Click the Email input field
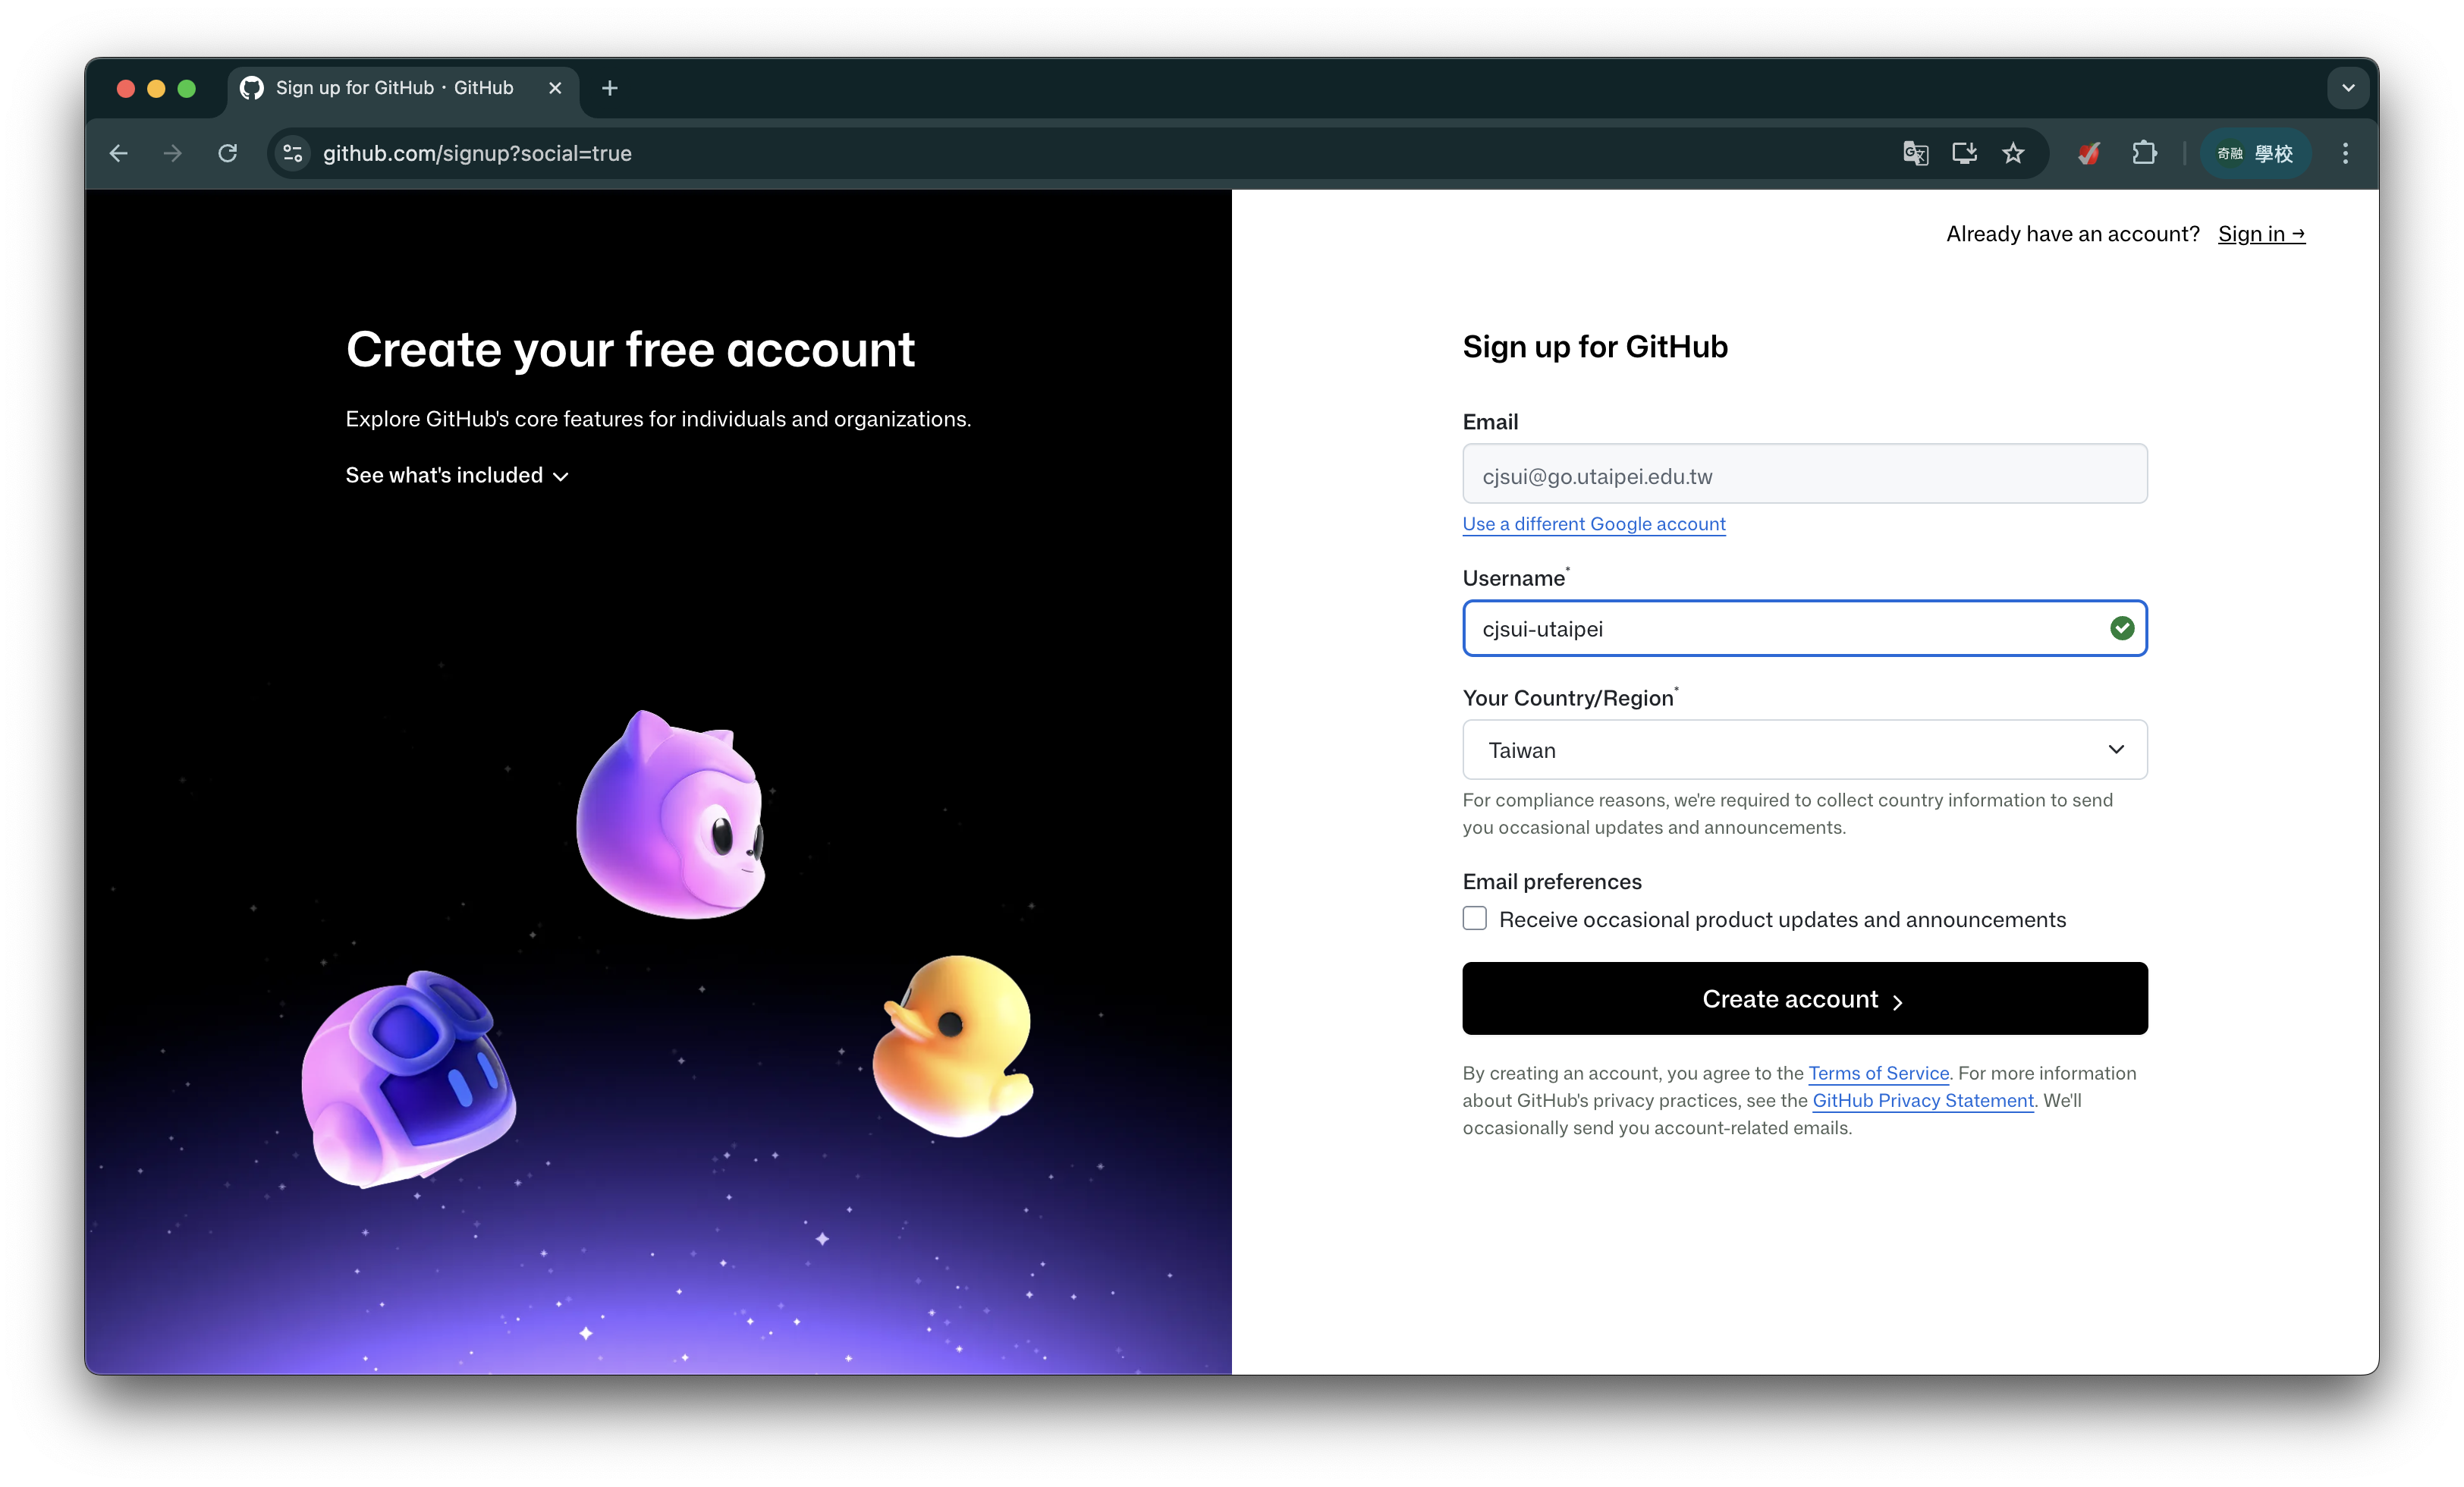 pyautogui.click(x=1804, y=474)
